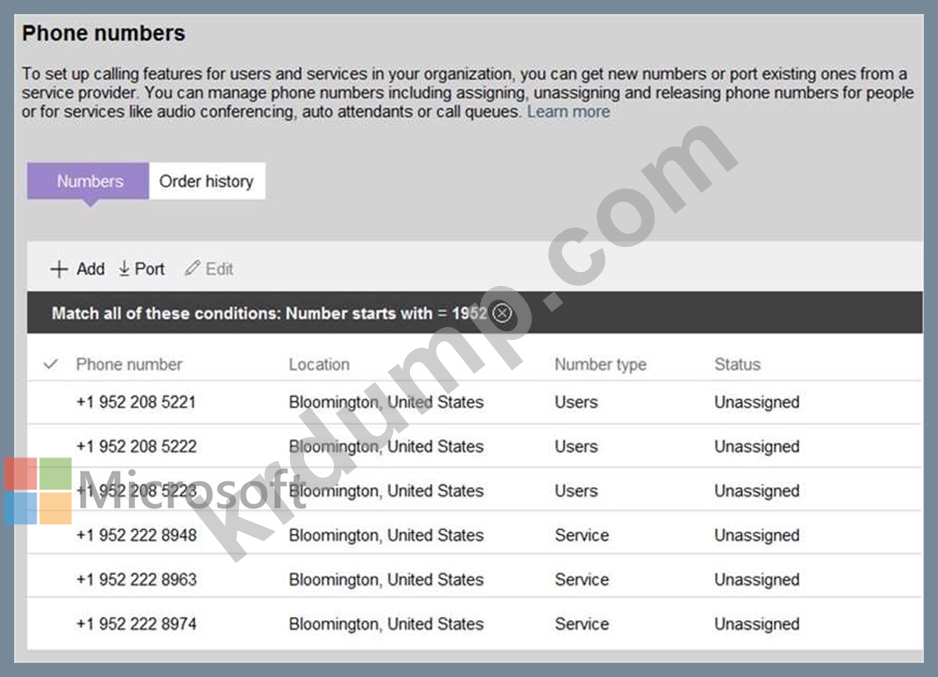Image resolution: width=938 pixels, height=677 pixels.
Task: Click the Port download arrow icon
Action: [125, 269]
